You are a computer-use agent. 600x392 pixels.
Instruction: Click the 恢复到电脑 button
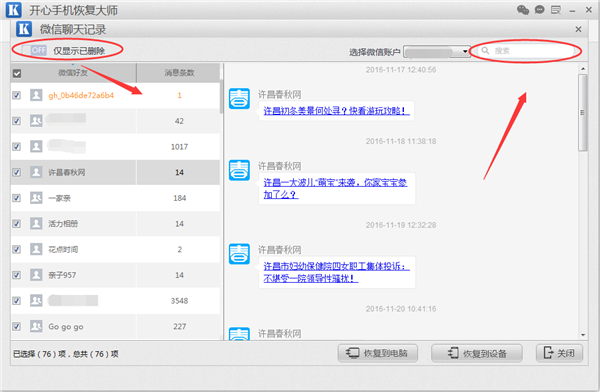pos(377,353)
